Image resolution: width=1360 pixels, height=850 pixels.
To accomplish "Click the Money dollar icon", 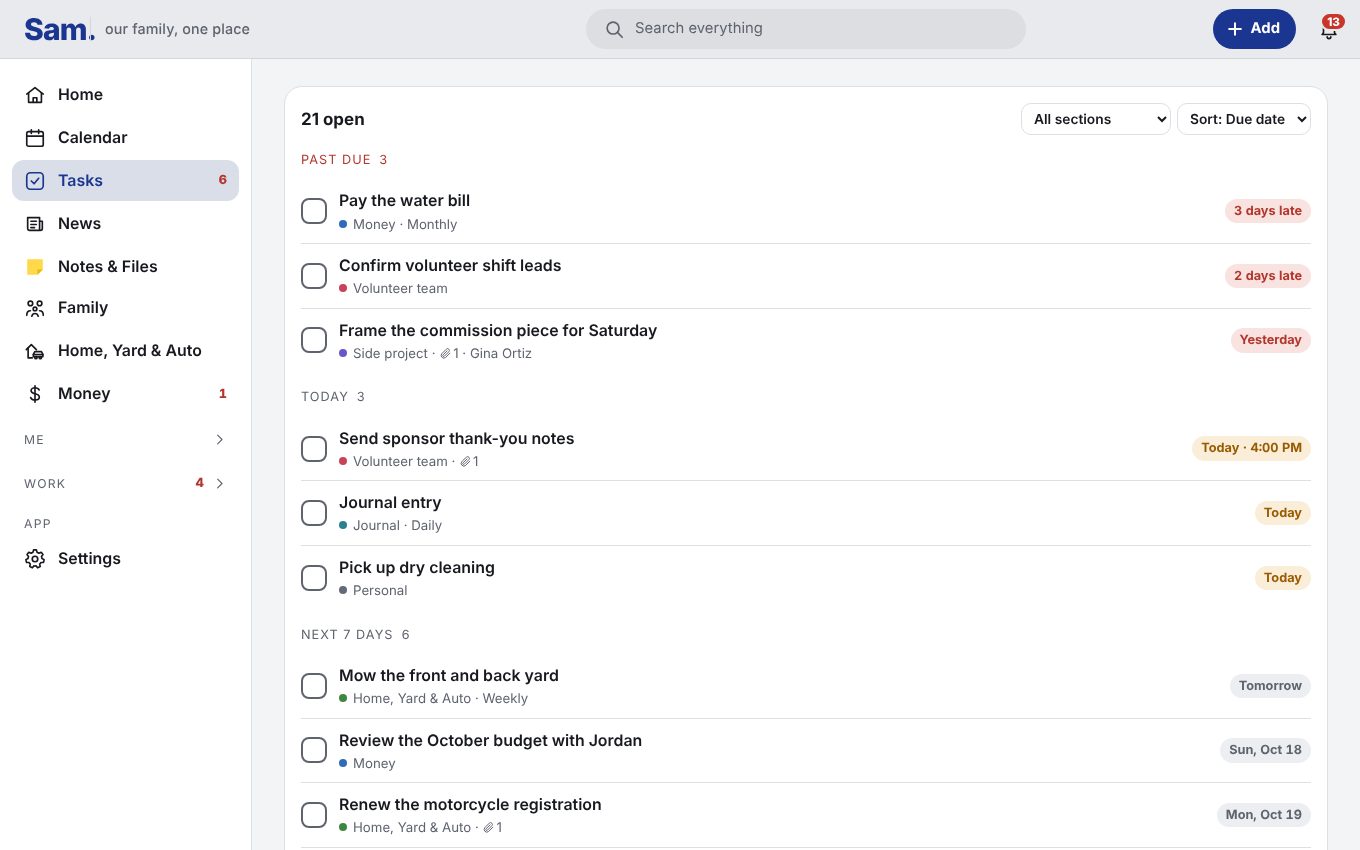I will point(35,394).
